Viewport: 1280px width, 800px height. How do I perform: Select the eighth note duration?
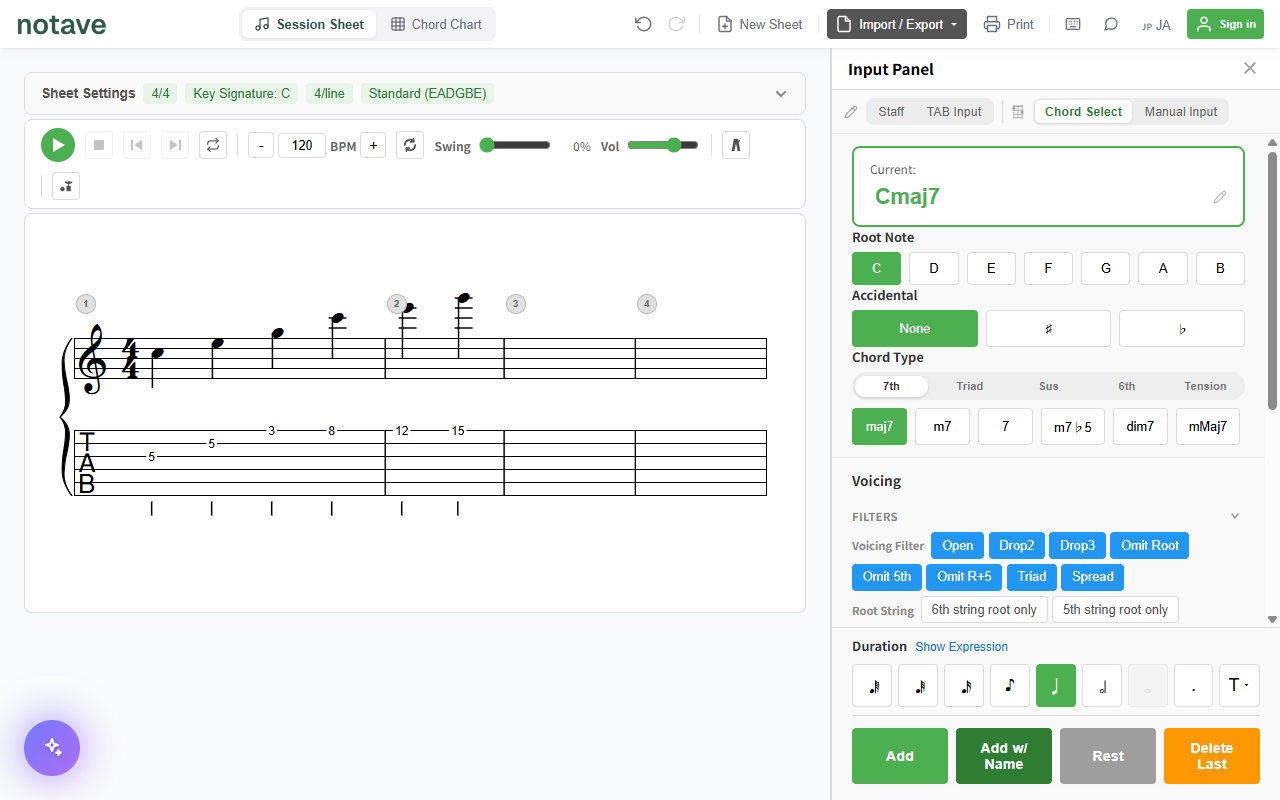pyautogui.click(x=1010, y=686)
